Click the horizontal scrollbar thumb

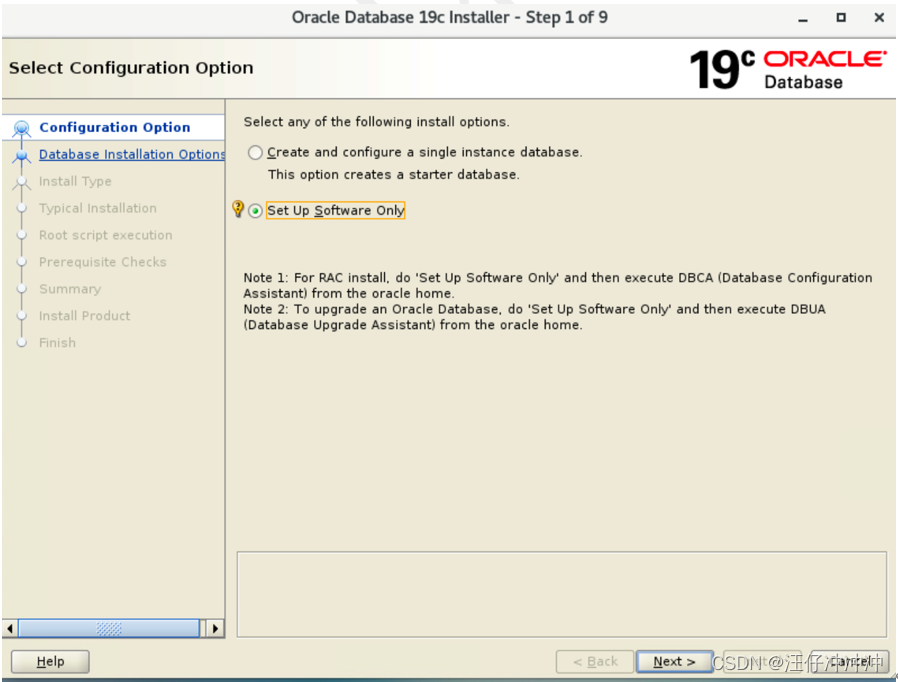click(x=110, y=628)
